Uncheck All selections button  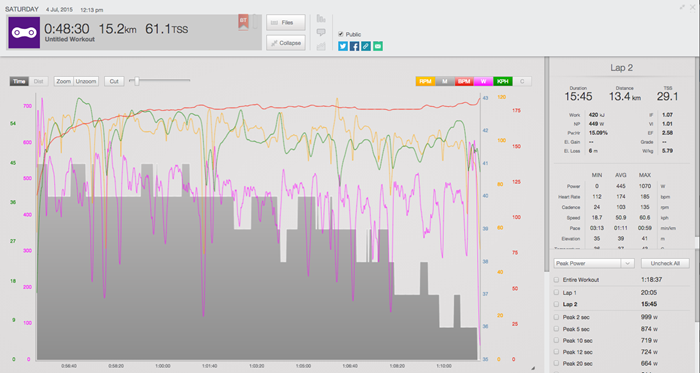pyautogui.click(x=665, y=263)
